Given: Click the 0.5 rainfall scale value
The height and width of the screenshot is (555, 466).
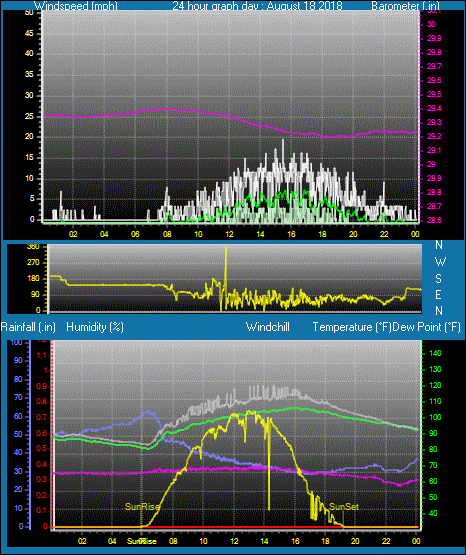Looking at the screenshot, I should coord(42,448).
